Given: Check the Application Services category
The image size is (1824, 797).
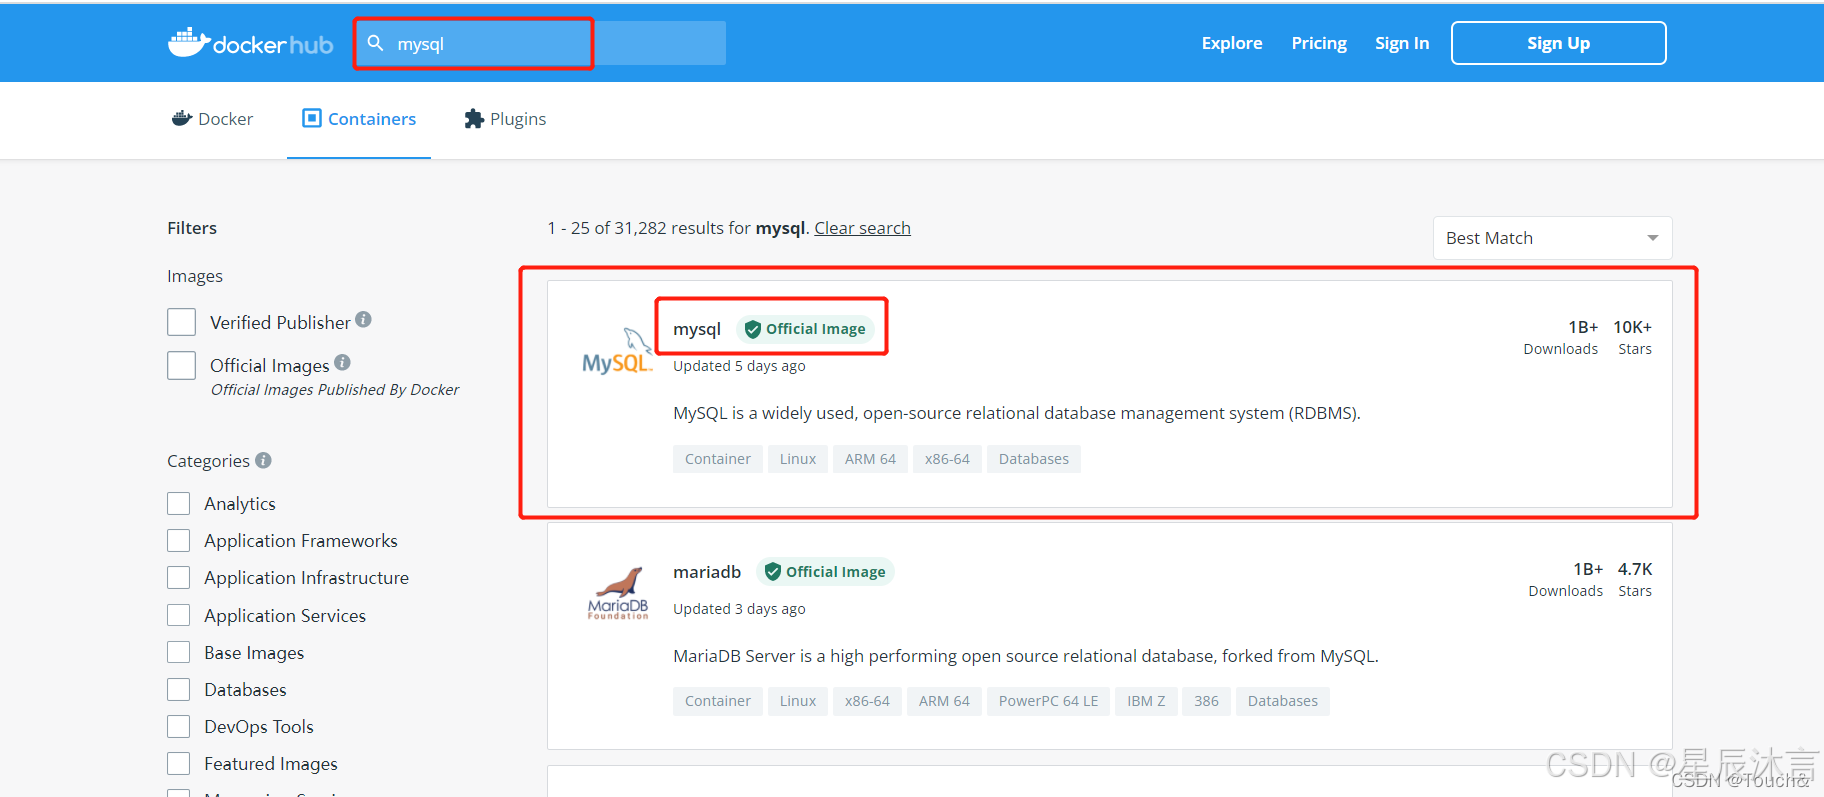Looking at the screenshot, I should pyautogui.click(x=179, y=615).
